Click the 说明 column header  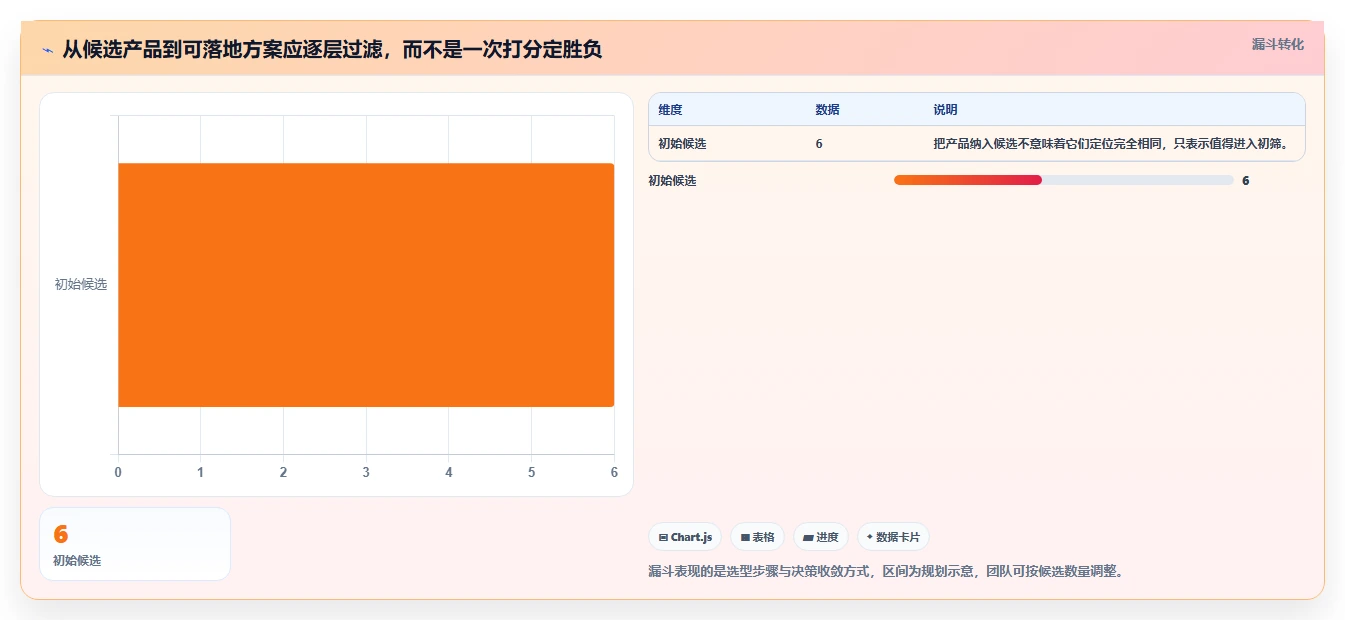pyautogui.click(x=945, y=110)
